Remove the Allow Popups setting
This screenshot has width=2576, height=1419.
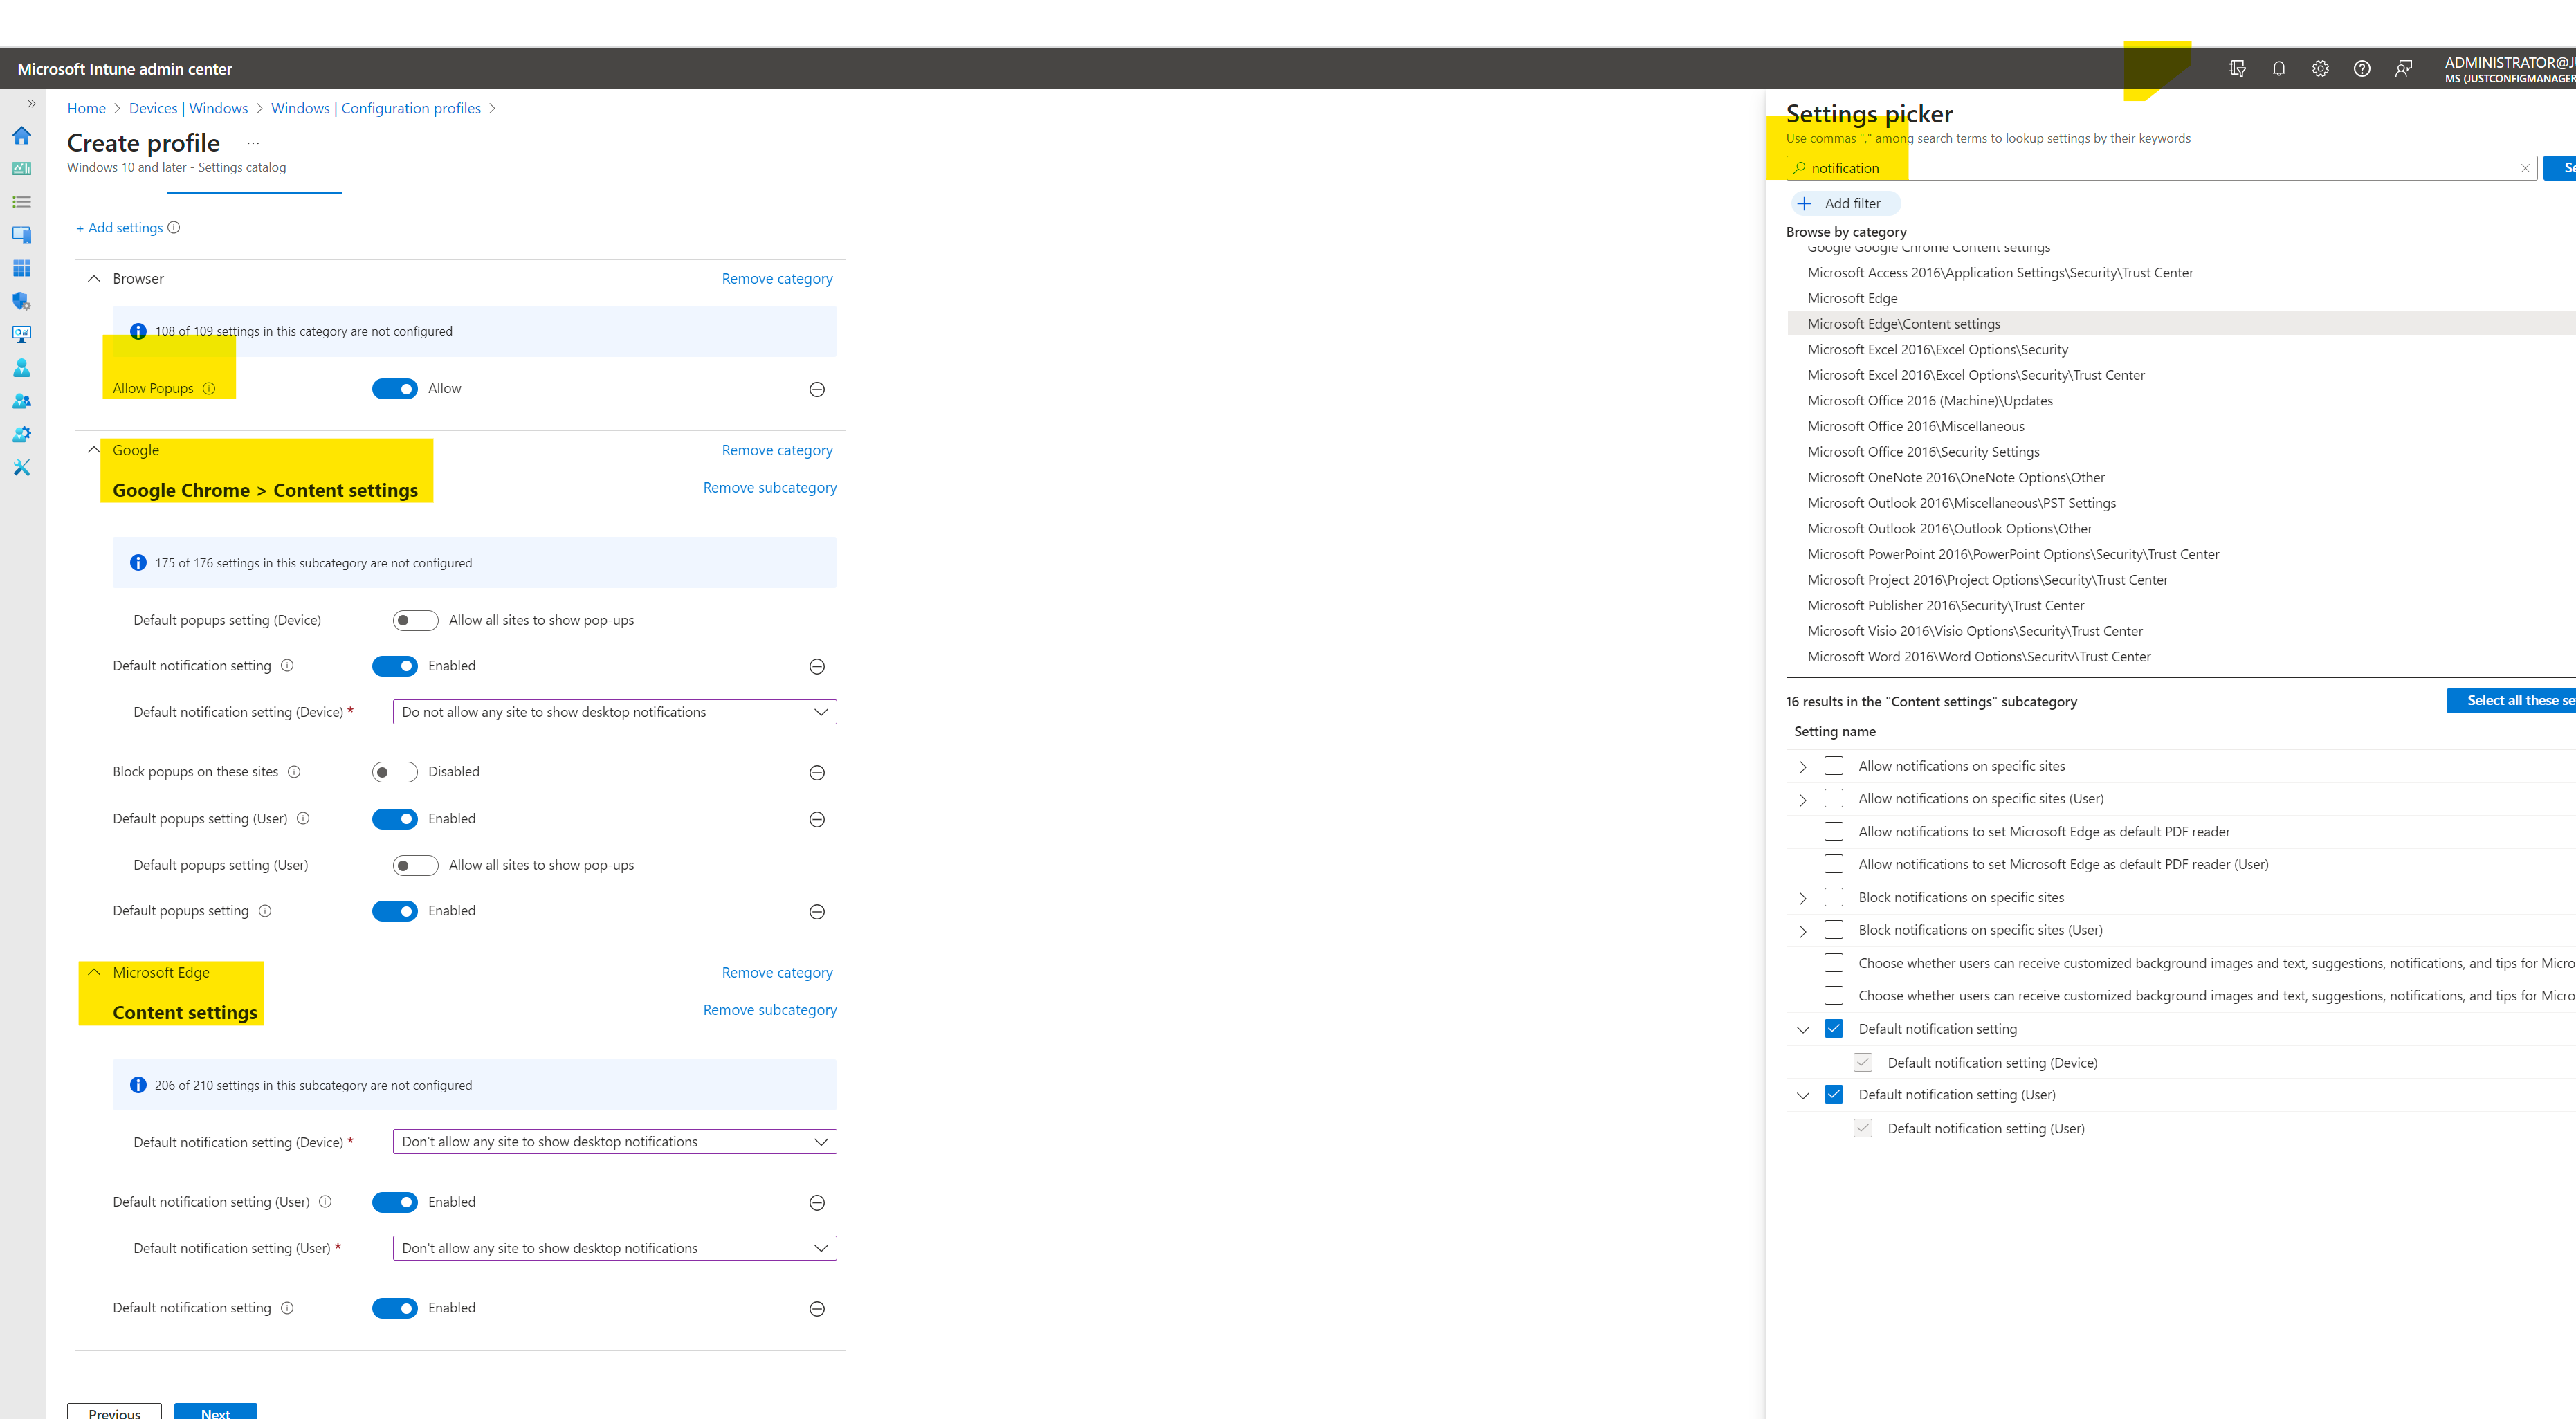(x=816, y=389)
